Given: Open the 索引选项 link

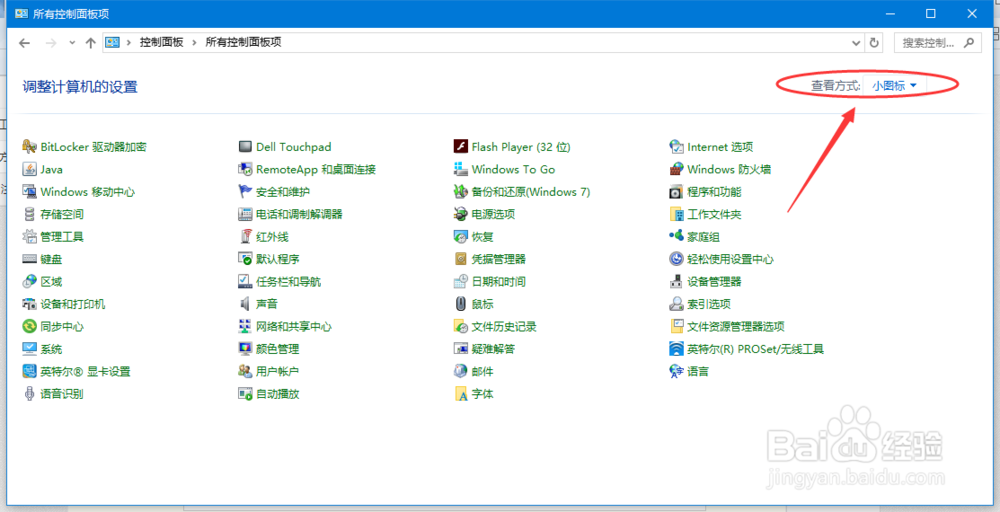Looking at the screenshot, I should [x=709, y=304].
